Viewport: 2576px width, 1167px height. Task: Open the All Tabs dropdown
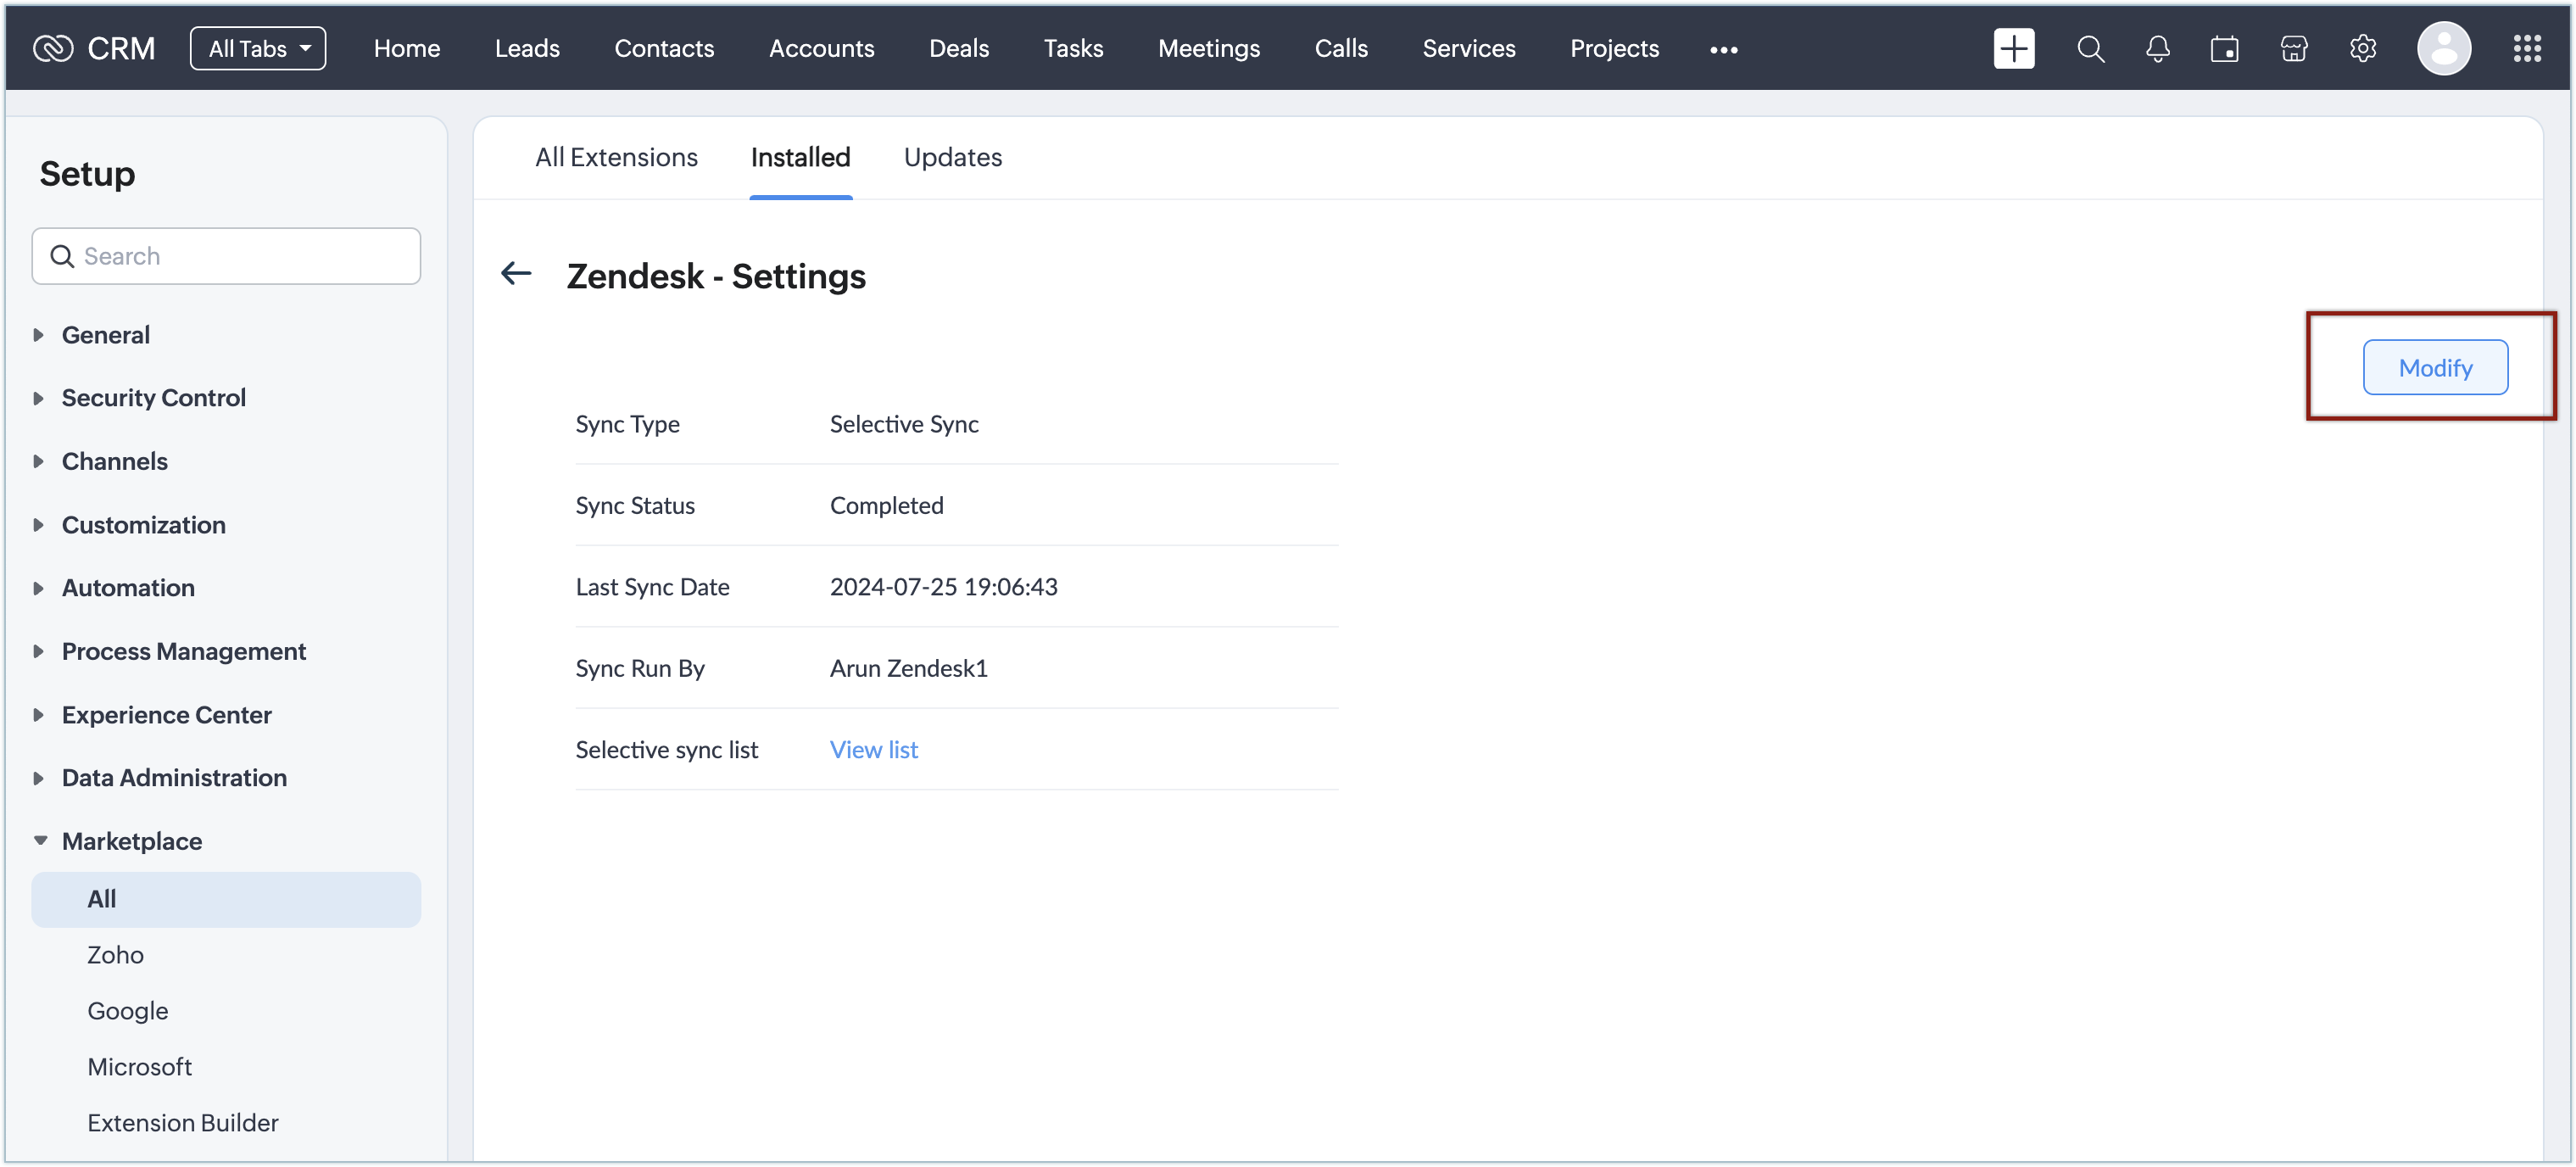(x=258, y=48)
